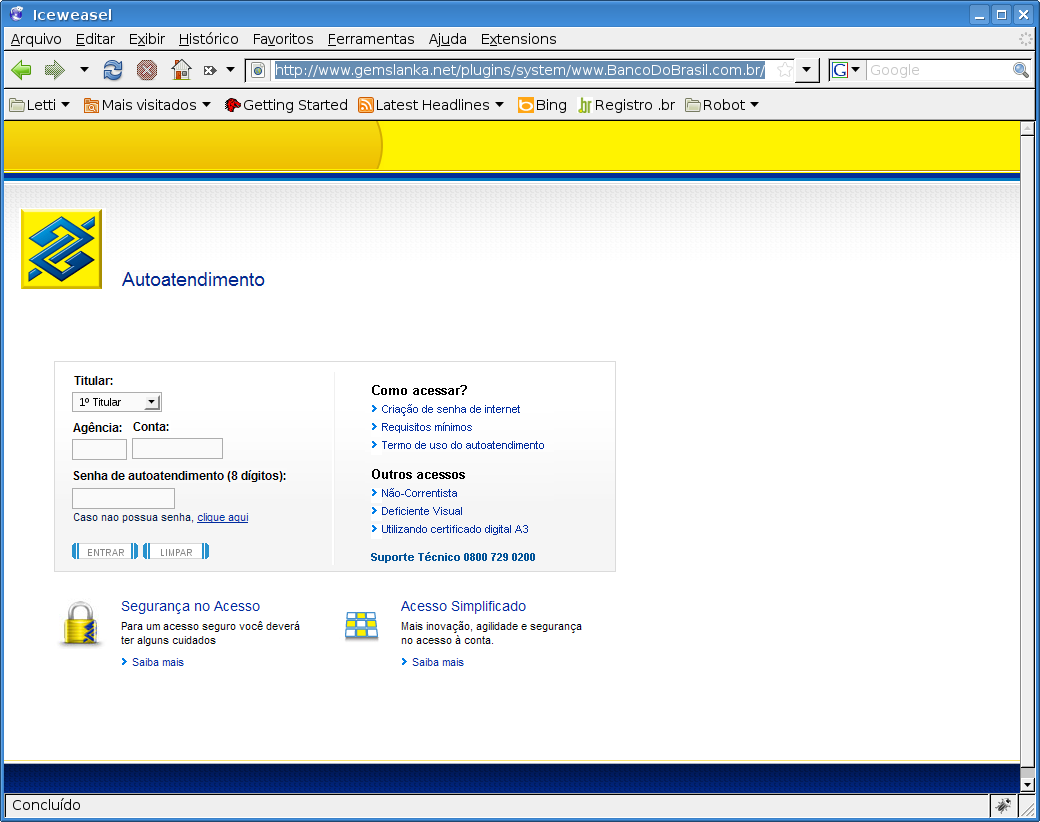Viewport: 1040px width, 822px height.
Task: Expand the Letti folder dropdown arrow
Action: 65,105
